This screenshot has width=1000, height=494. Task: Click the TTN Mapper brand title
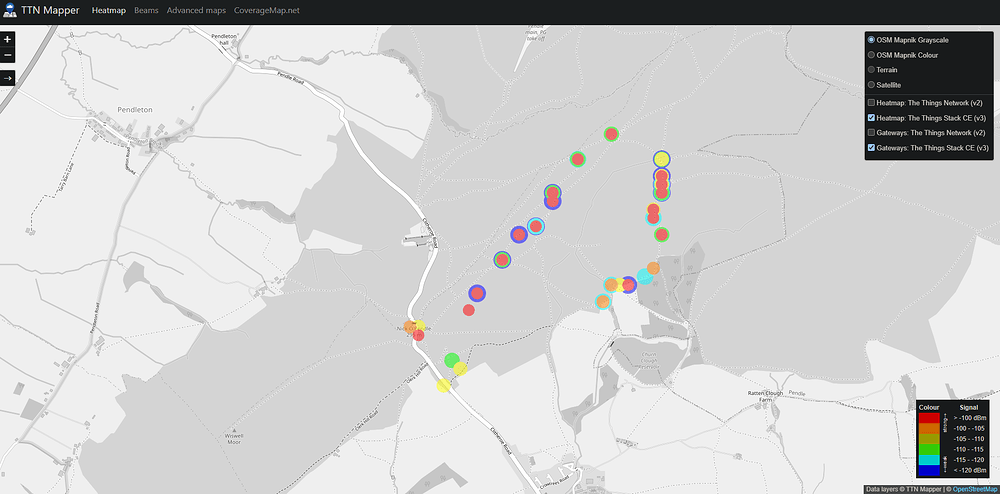[x=50, y=11]
